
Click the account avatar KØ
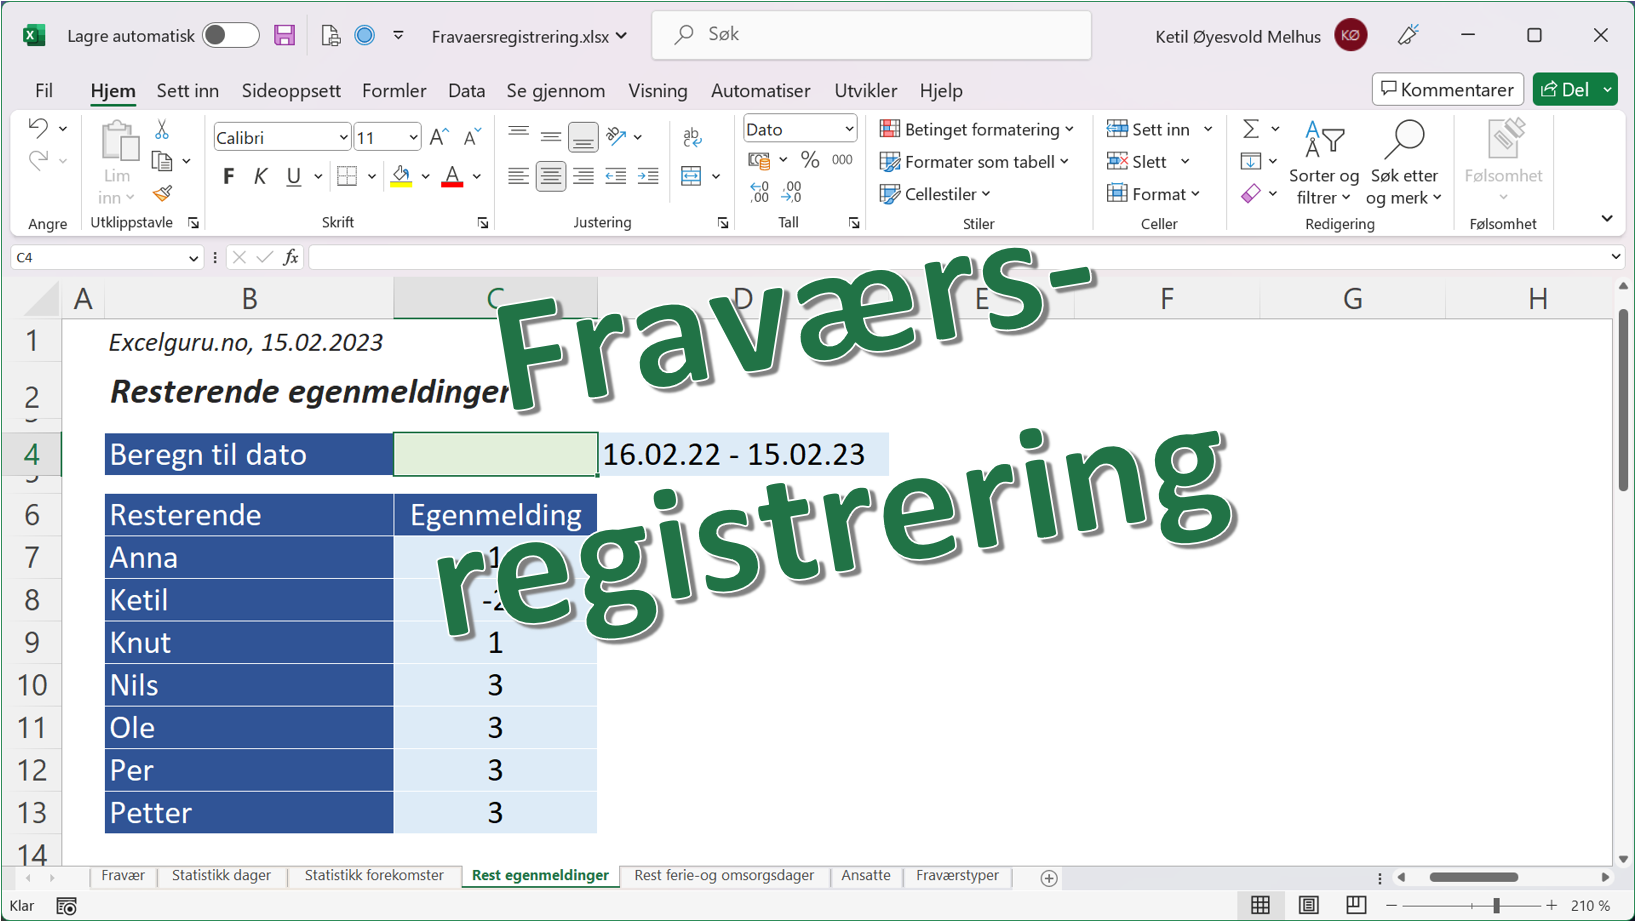1351,36
